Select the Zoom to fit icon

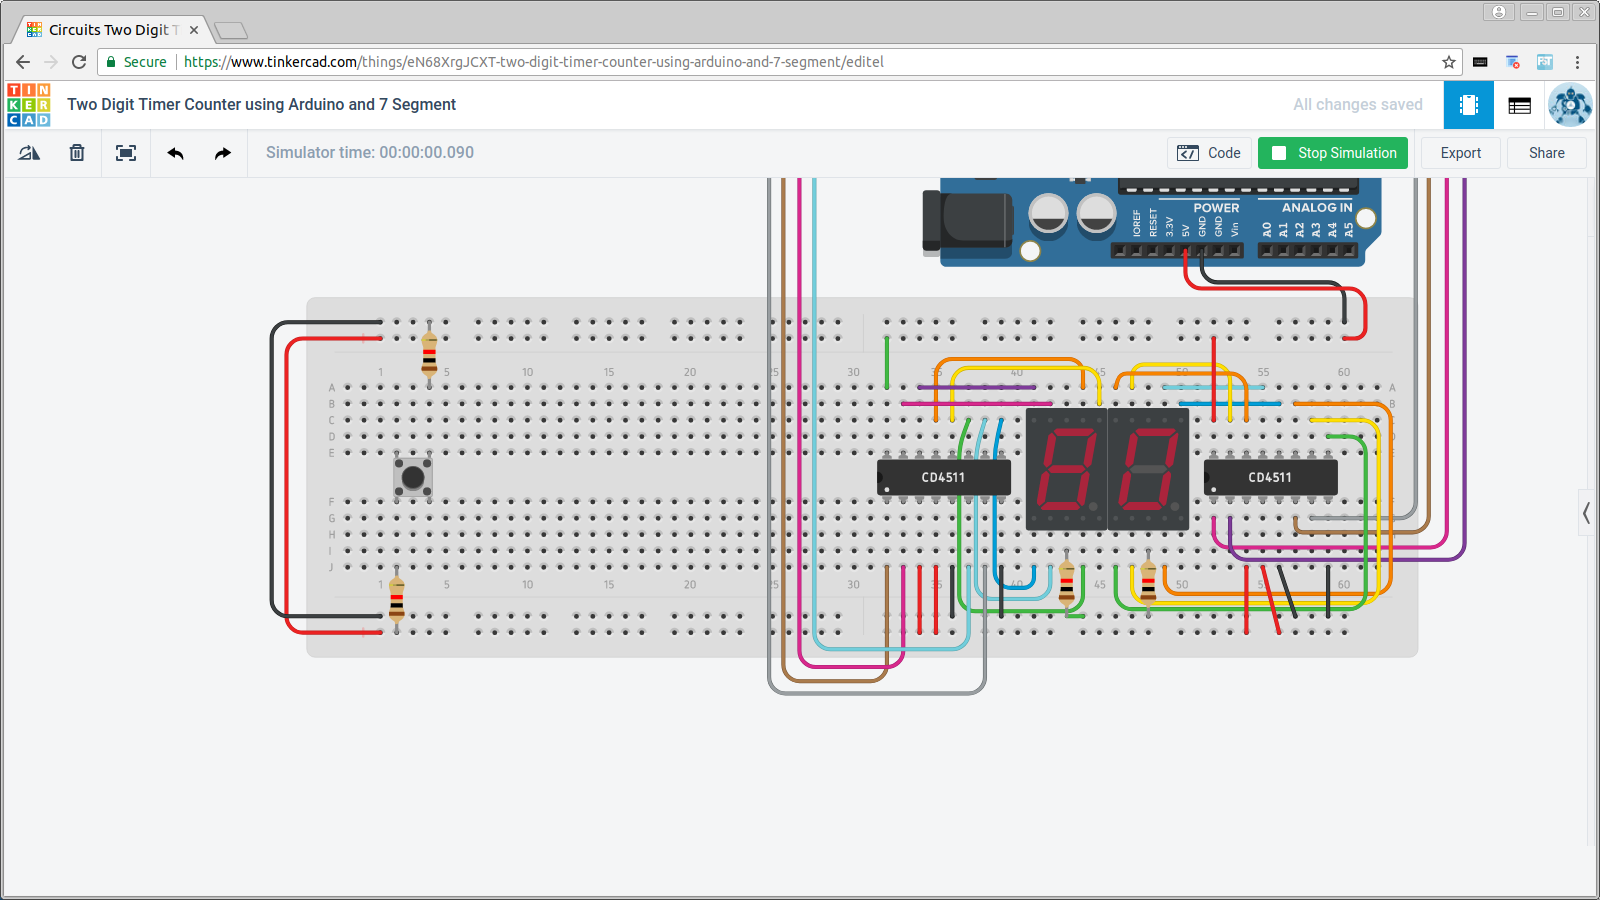(x=125, y=152)
